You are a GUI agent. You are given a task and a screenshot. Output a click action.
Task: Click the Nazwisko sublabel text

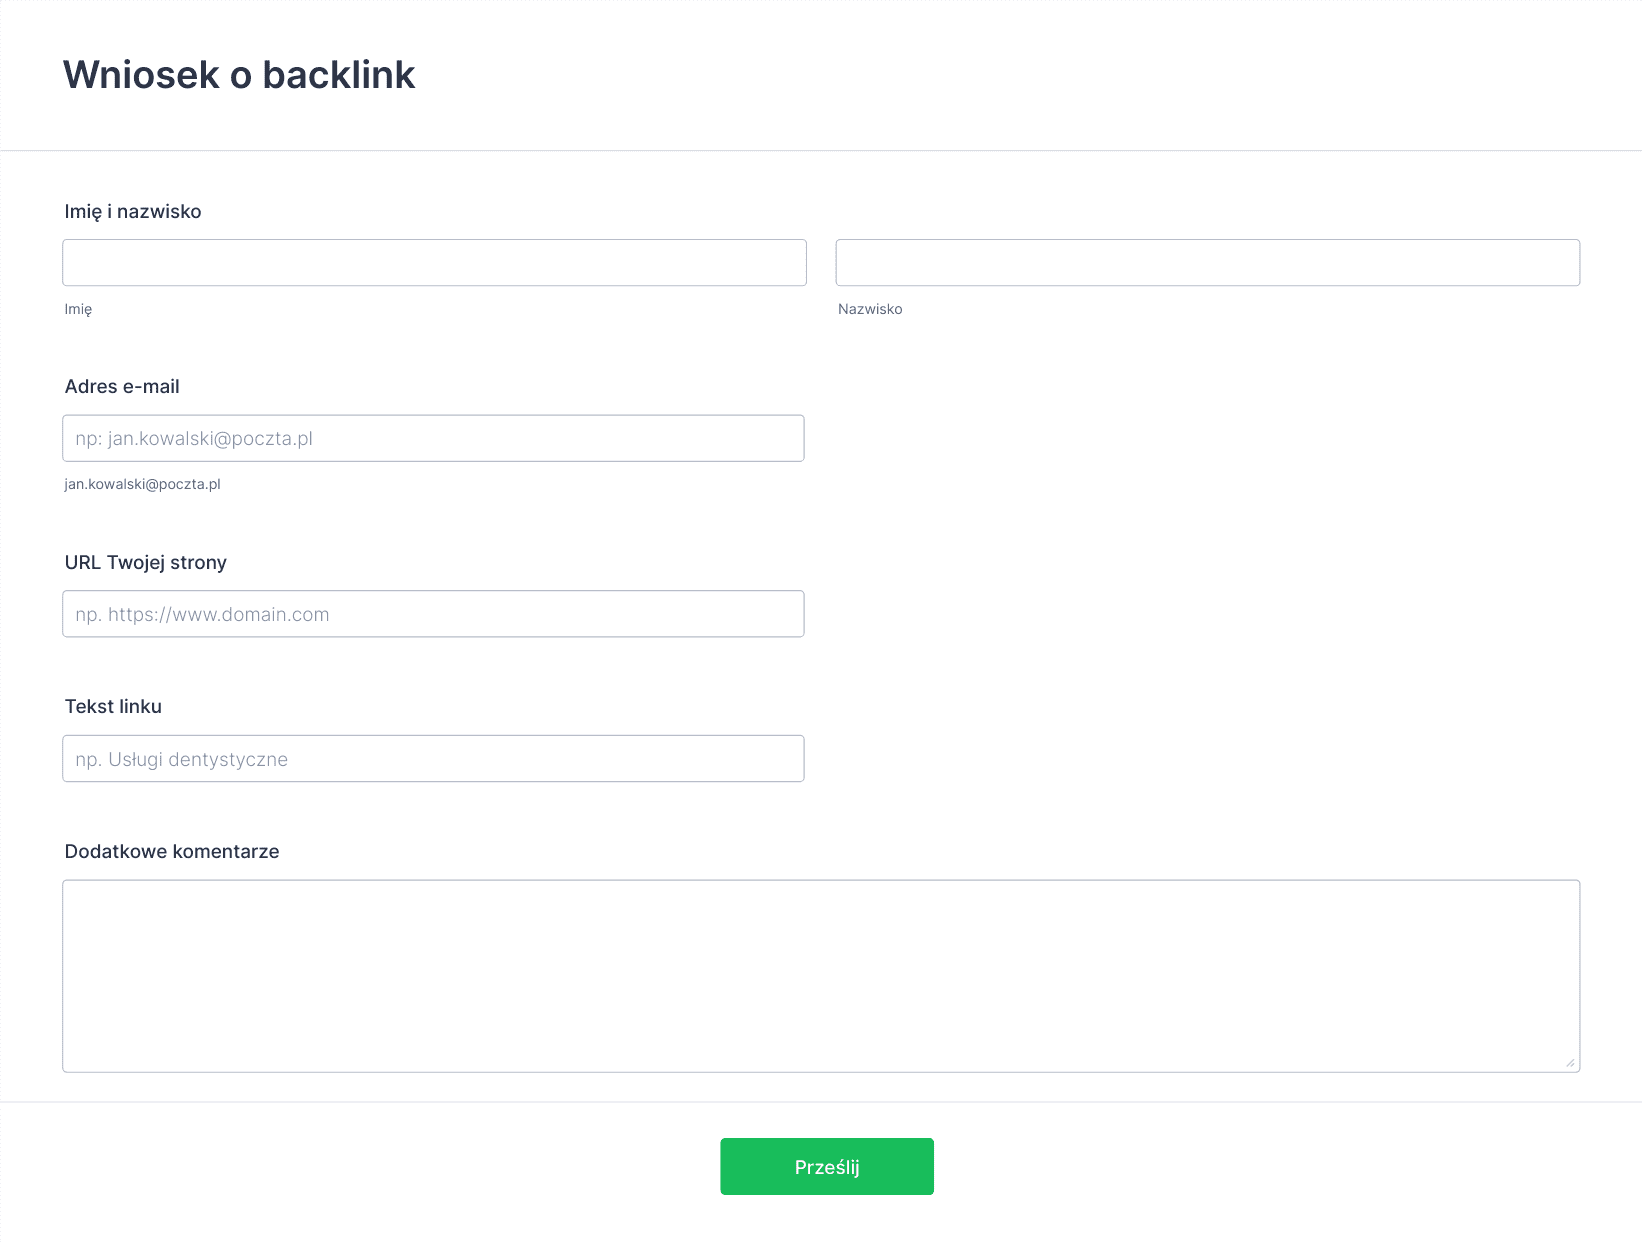pos(870,309)
